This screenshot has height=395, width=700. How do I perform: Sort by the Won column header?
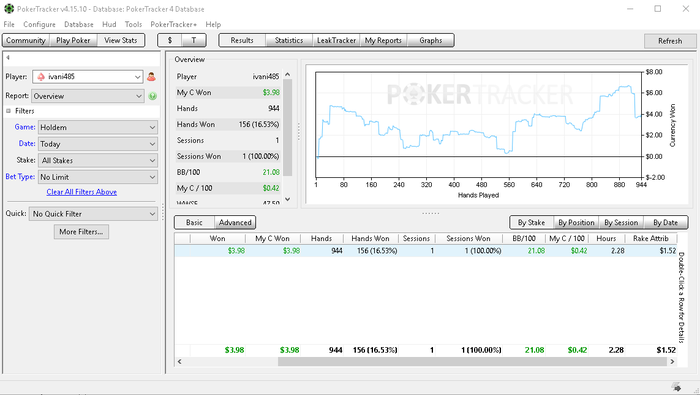217,238
